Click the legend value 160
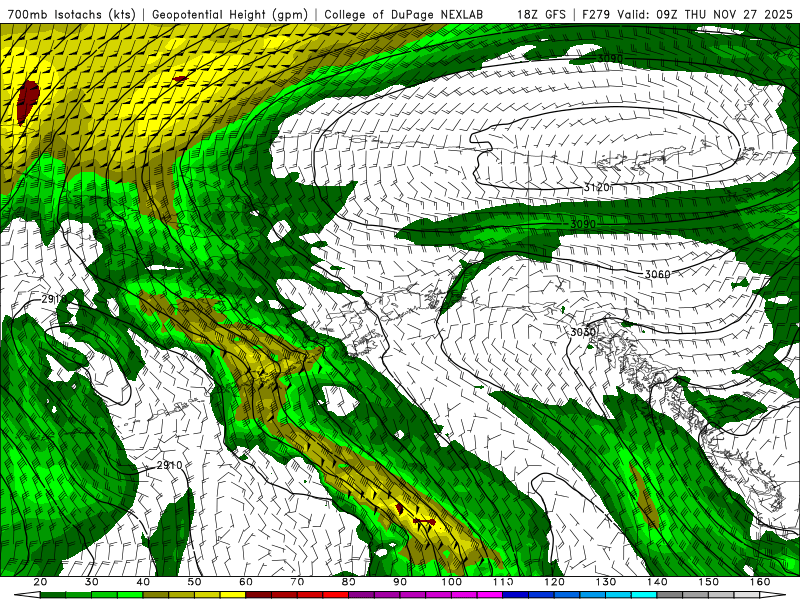The image size is (800, 600). [x=760, y=582]
